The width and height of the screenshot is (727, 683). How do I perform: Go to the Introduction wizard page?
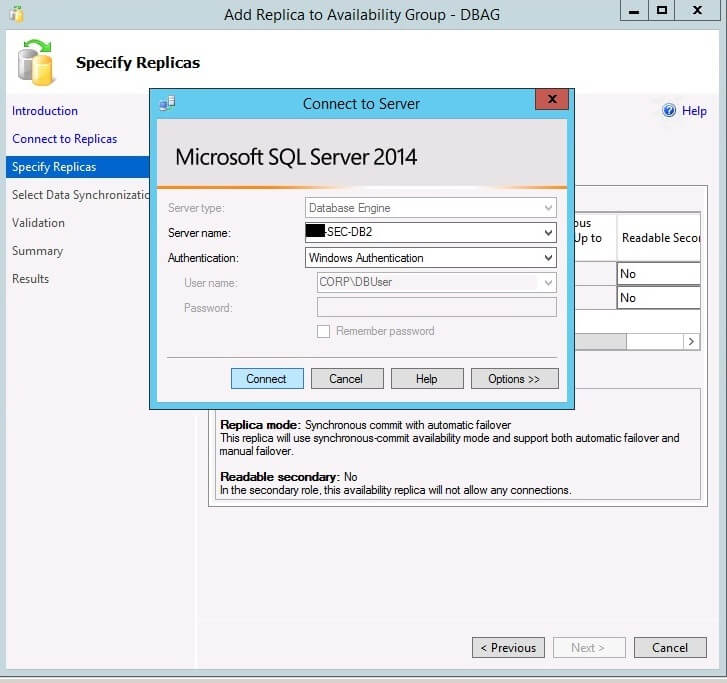click(x=45, y=111)
